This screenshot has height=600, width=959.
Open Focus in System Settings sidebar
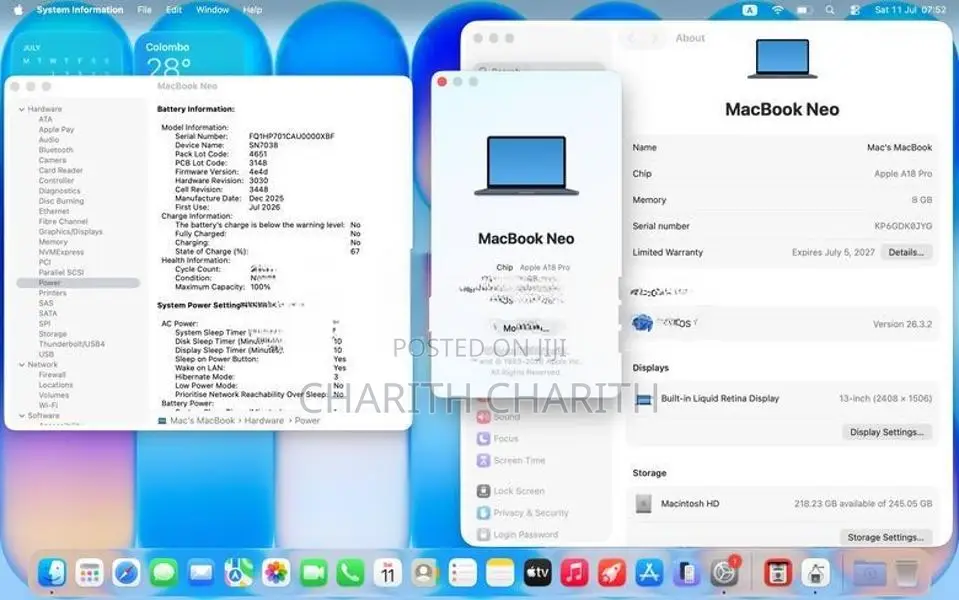497,439
